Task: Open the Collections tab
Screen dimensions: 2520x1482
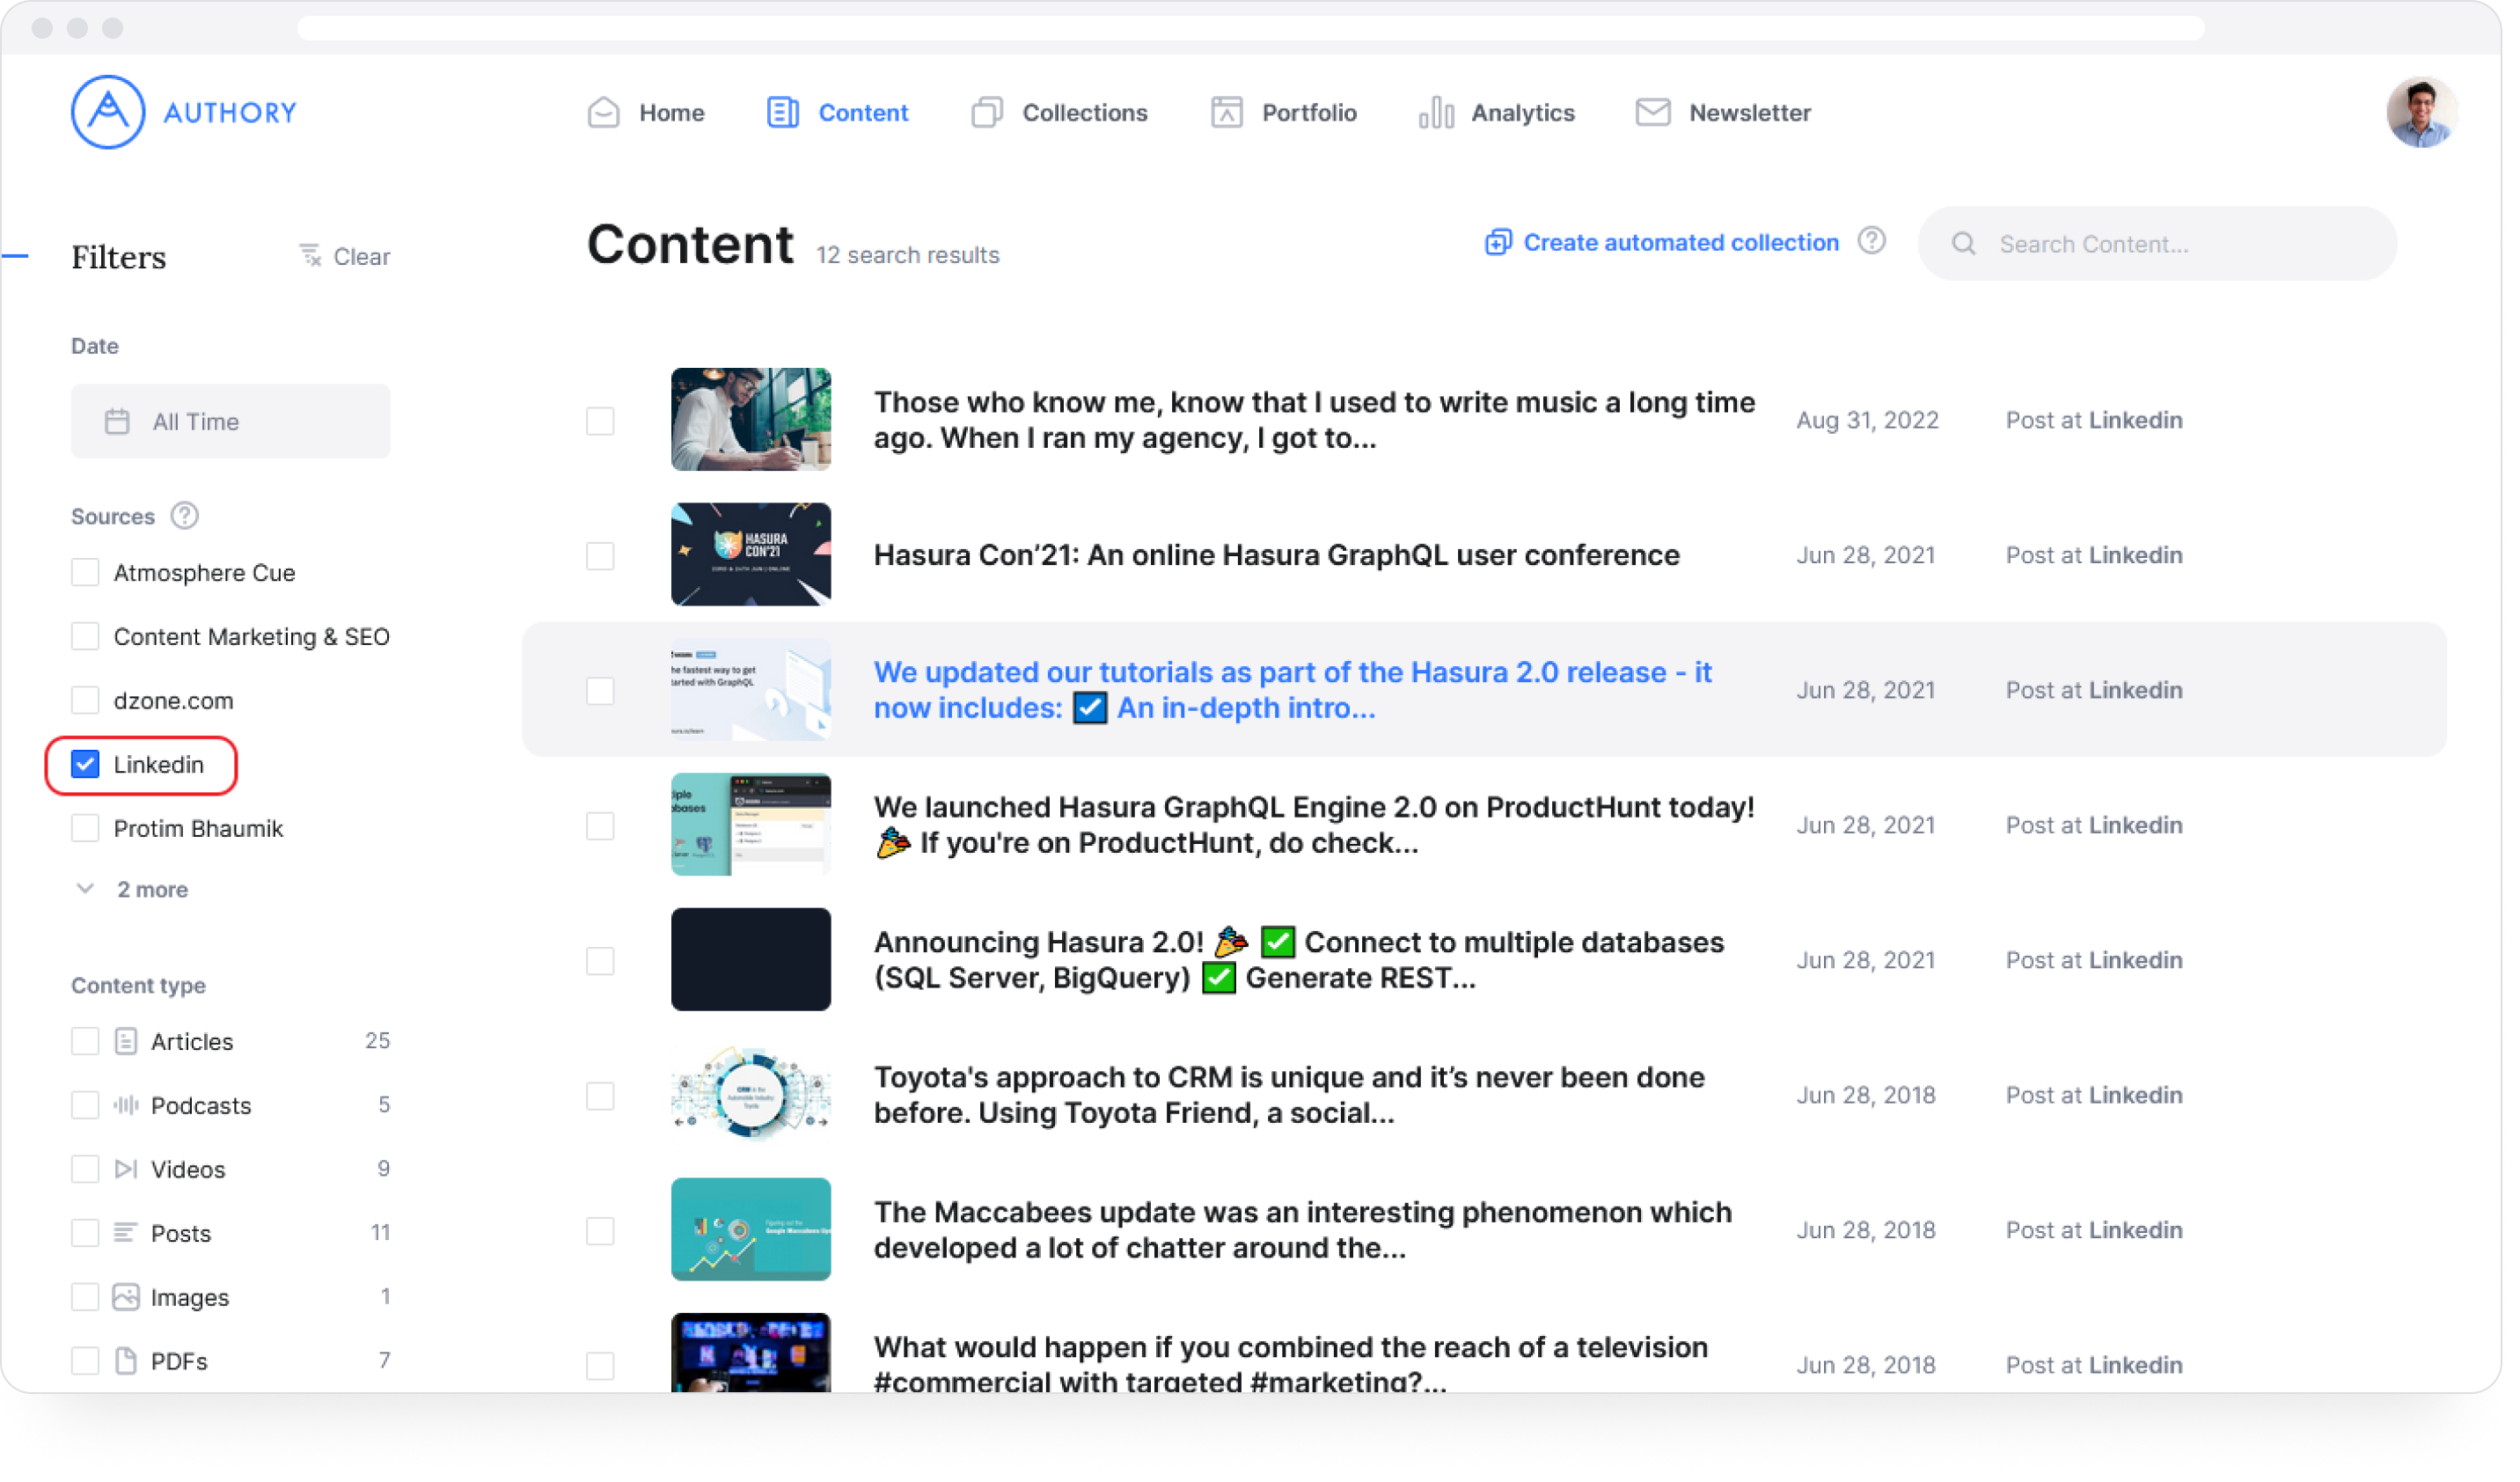Action: (x=1059, y=113)
